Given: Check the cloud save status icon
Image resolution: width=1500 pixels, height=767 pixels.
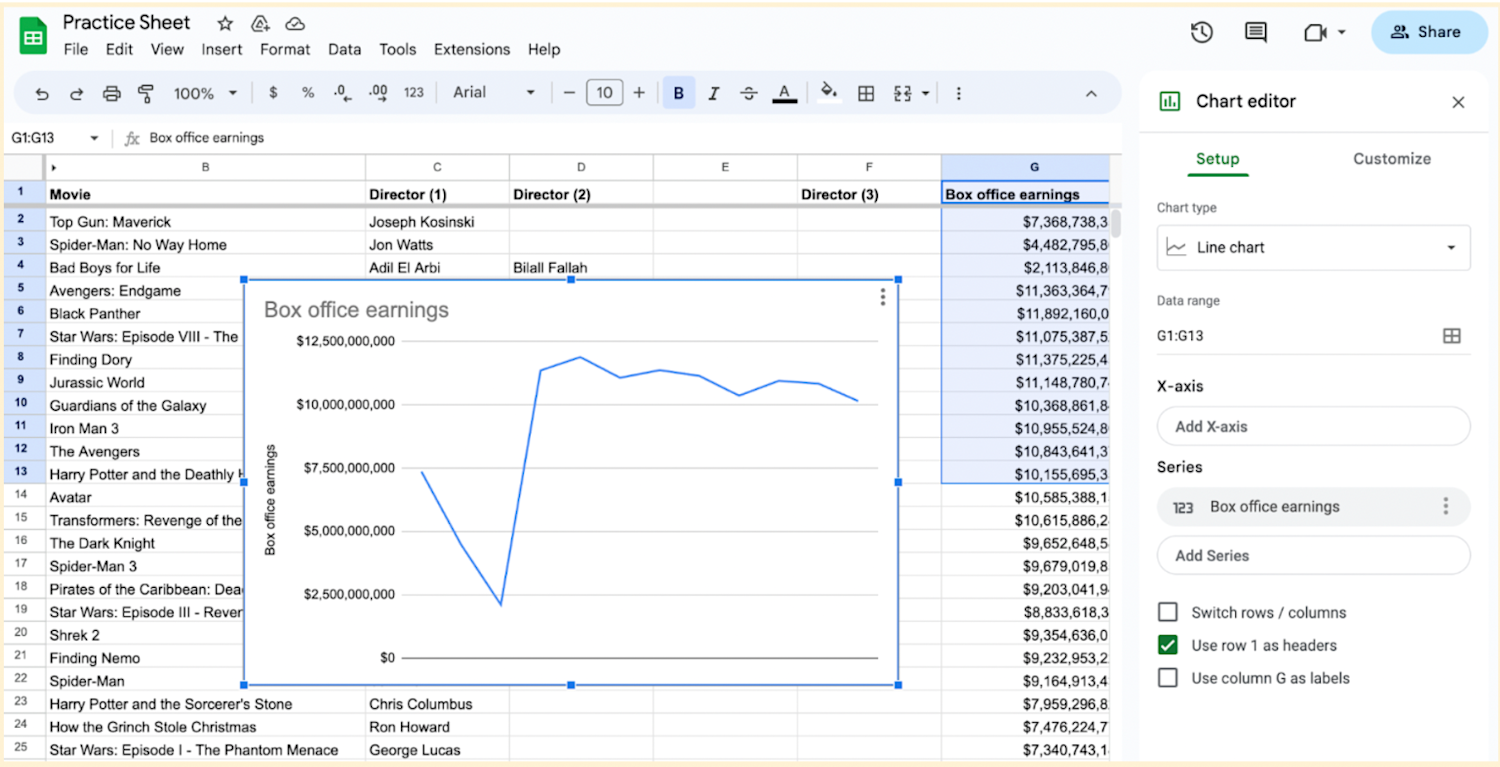Looking at the screenshot, I should (x=295, y=23).
